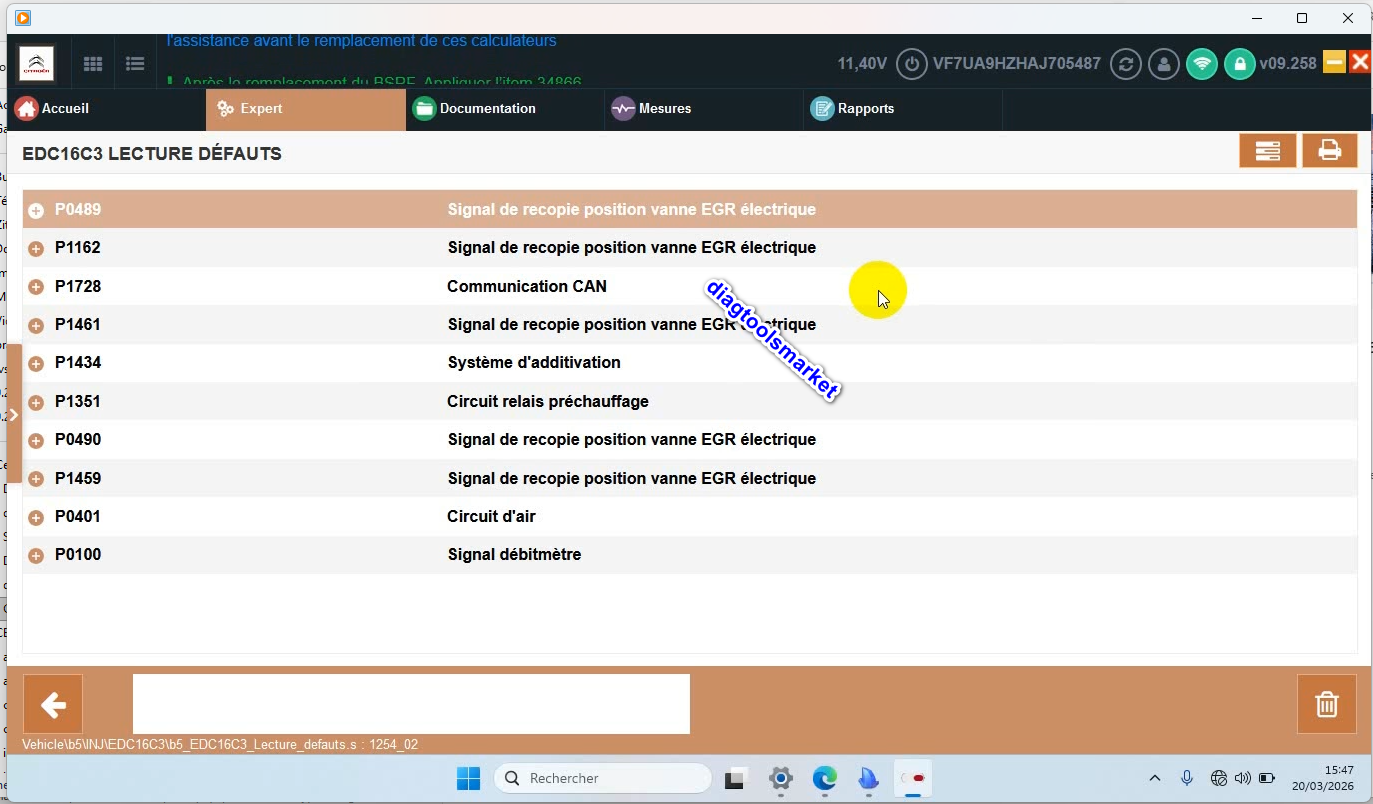
Task: Open the print icon for the fault report
Action: 1330,150
